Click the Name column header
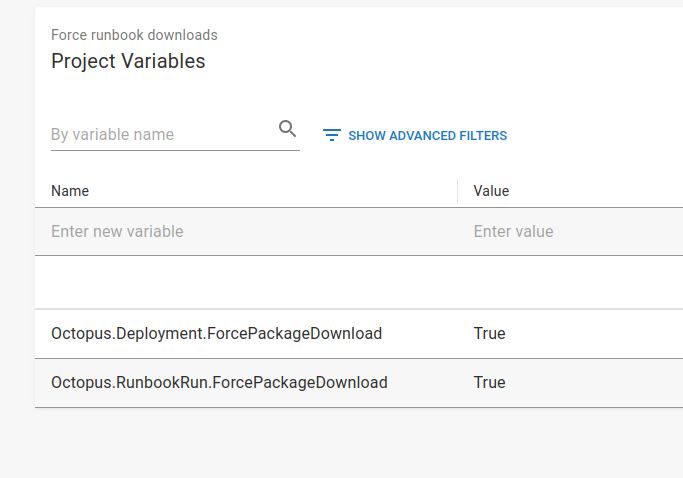This screenshot has width=683, height=478. [70, 191]
